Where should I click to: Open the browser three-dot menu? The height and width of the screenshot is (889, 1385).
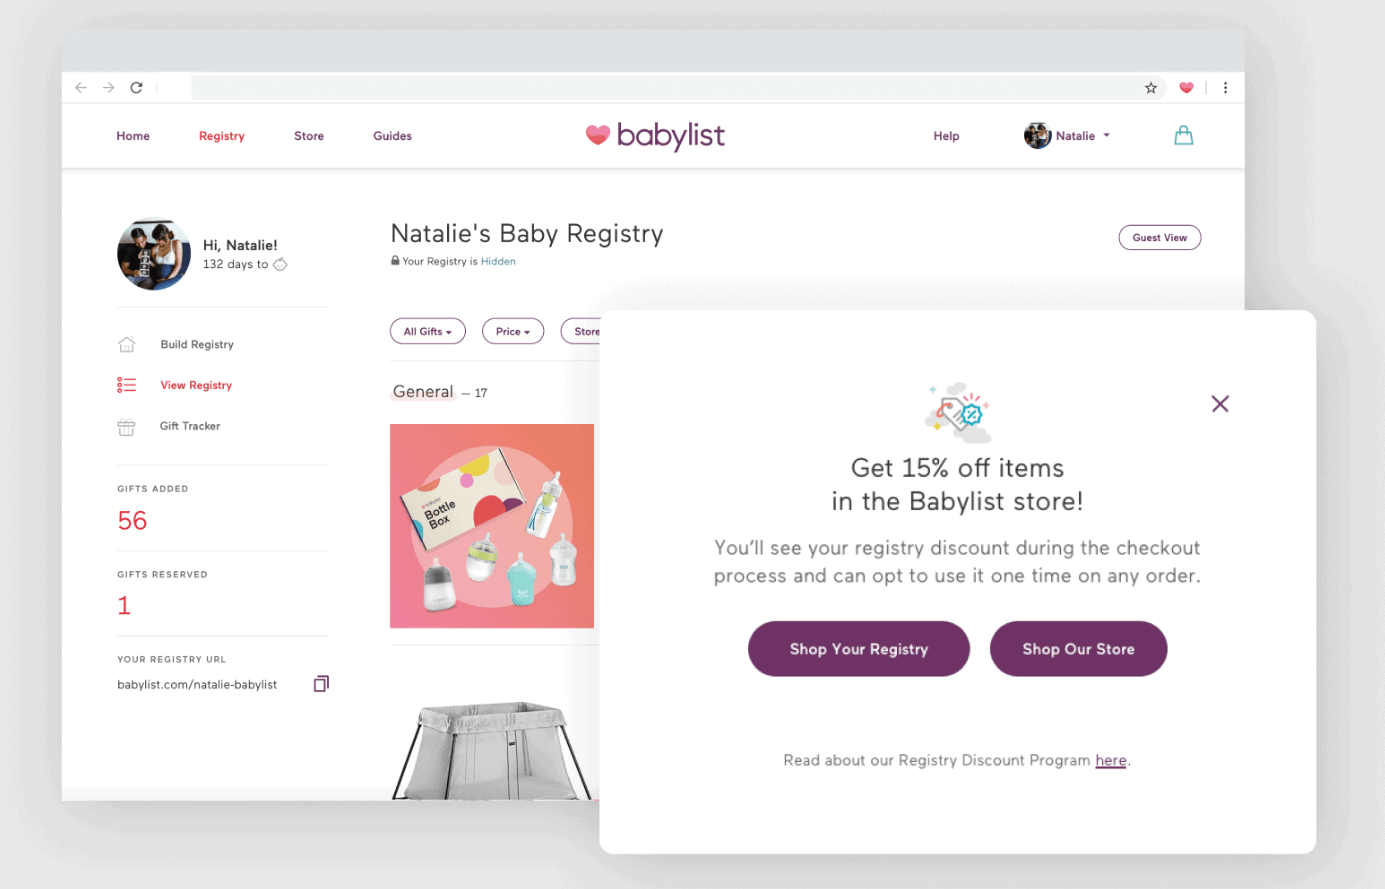point(1225,88)
